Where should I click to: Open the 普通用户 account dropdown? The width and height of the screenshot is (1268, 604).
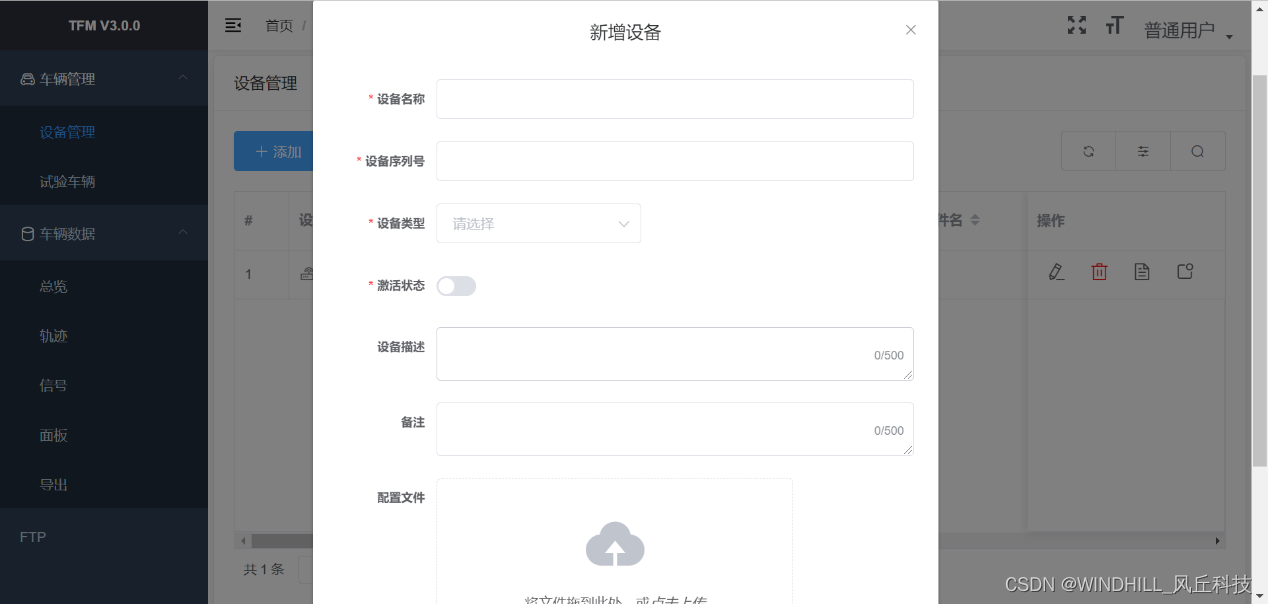(x=1188, y=31)
